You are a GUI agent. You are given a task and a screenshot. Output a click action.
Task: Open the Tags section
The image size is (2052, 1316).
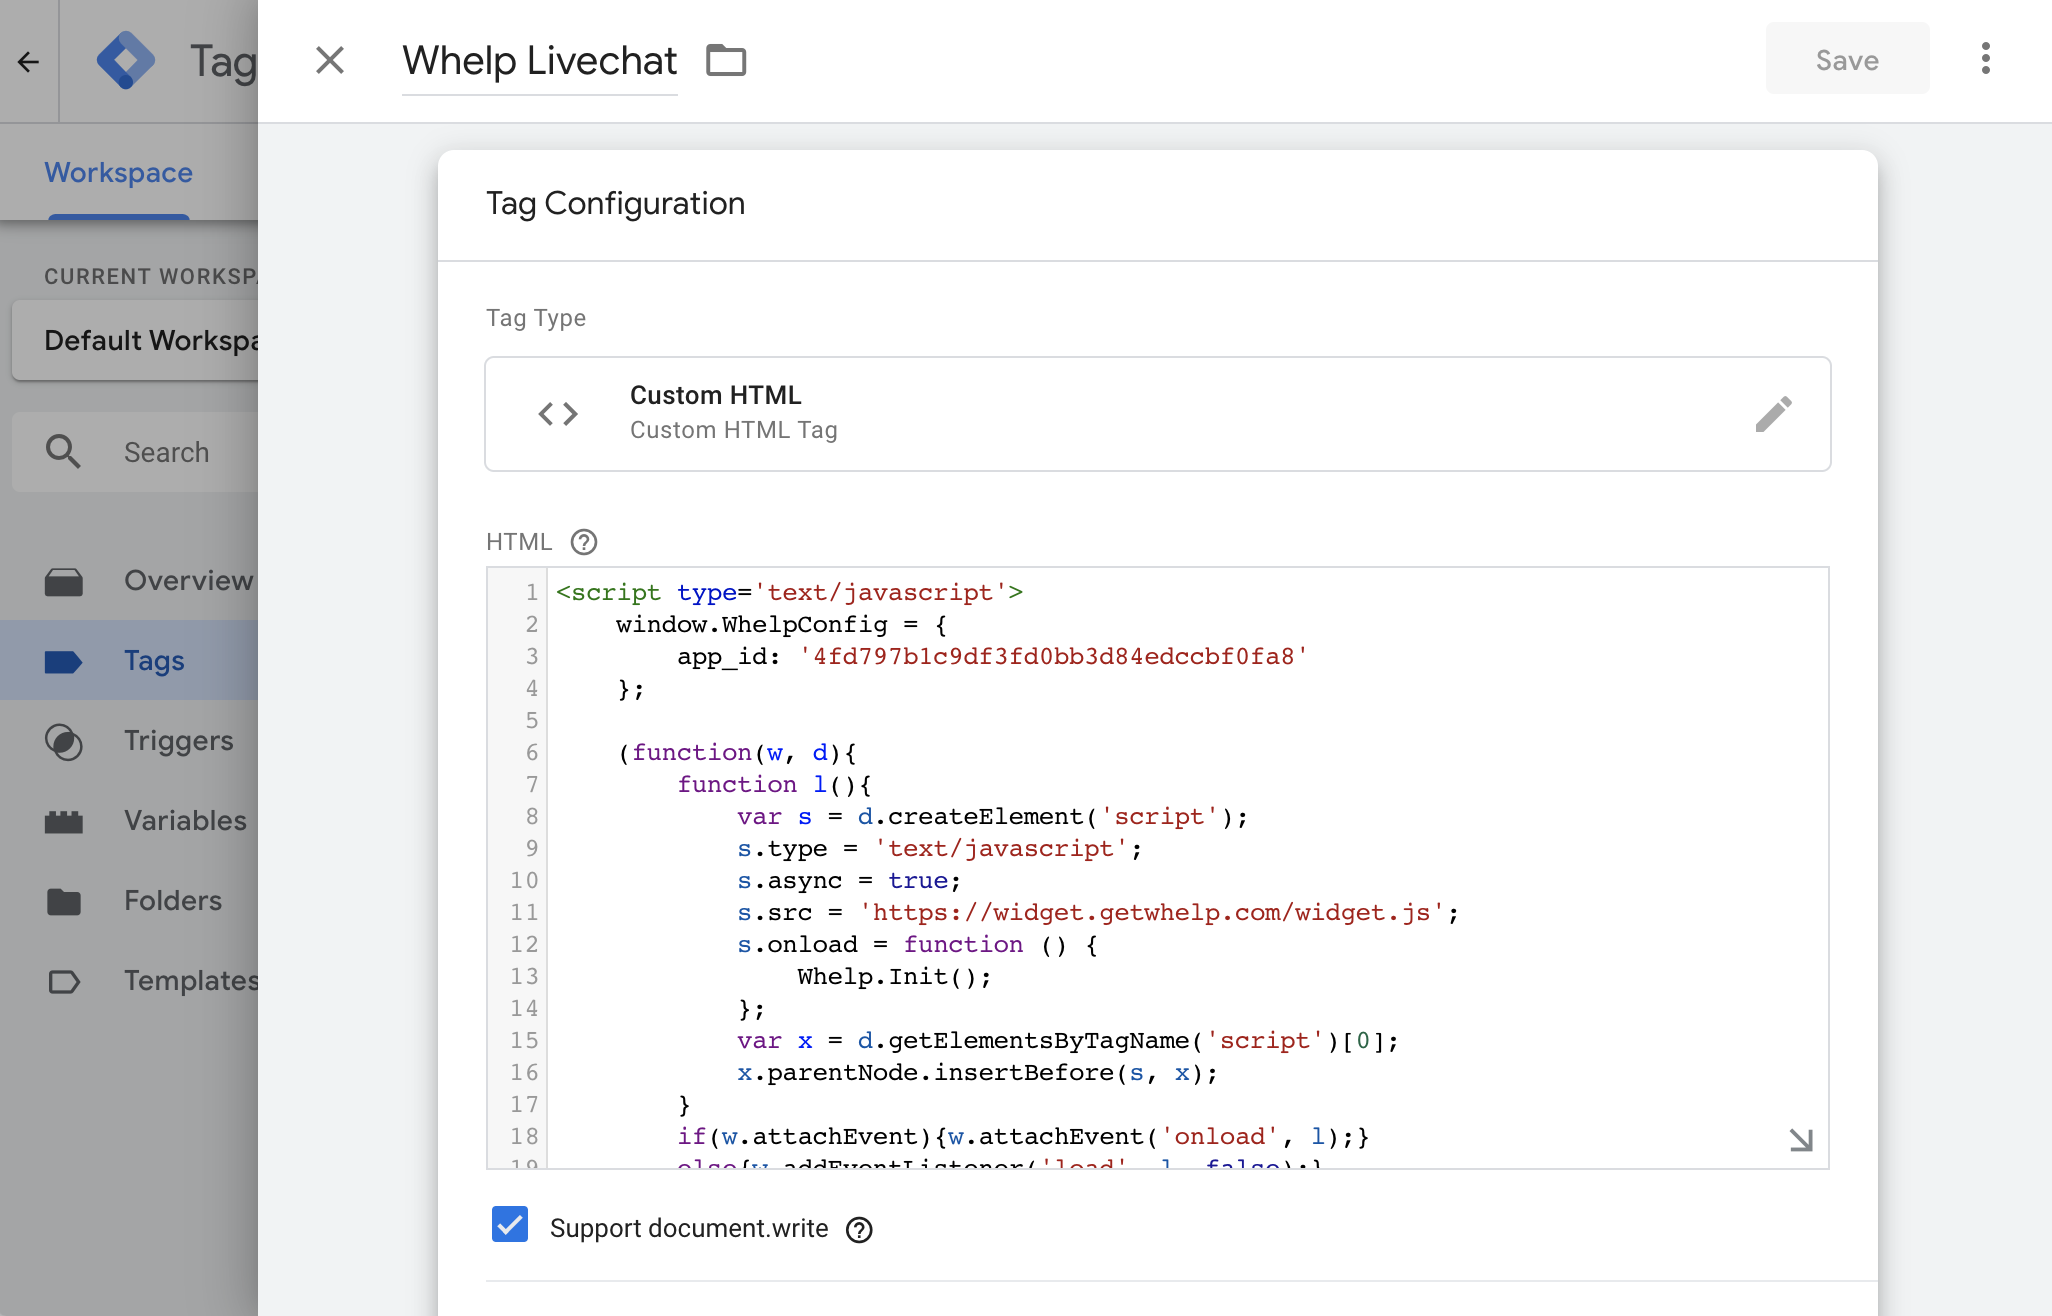coord(129,661)
